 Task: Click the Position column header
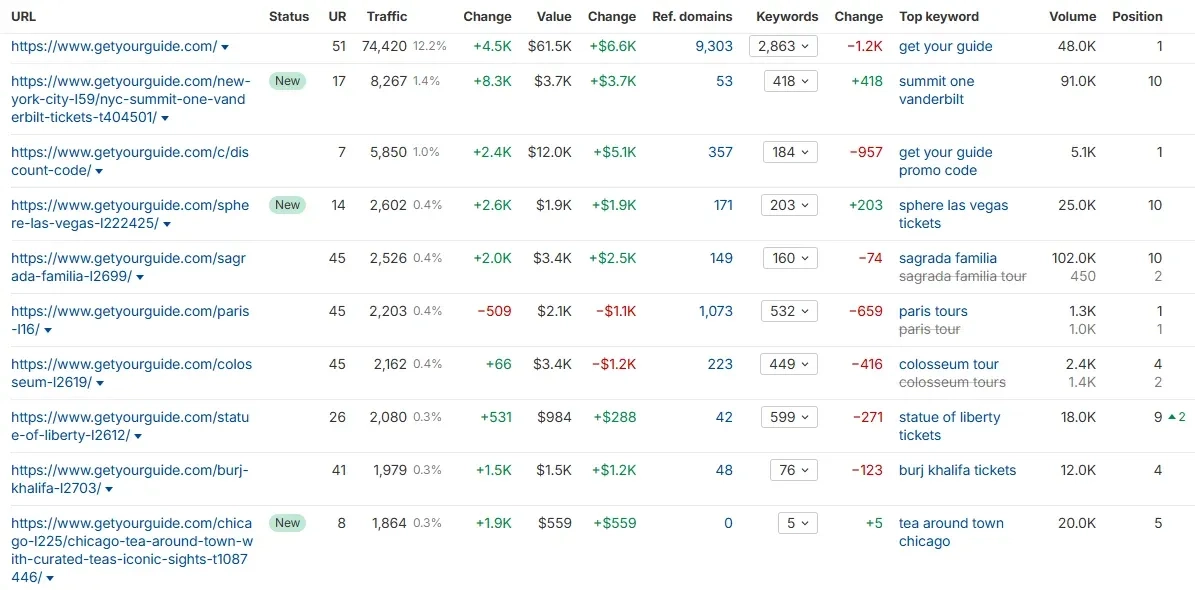pos(1137,17)
